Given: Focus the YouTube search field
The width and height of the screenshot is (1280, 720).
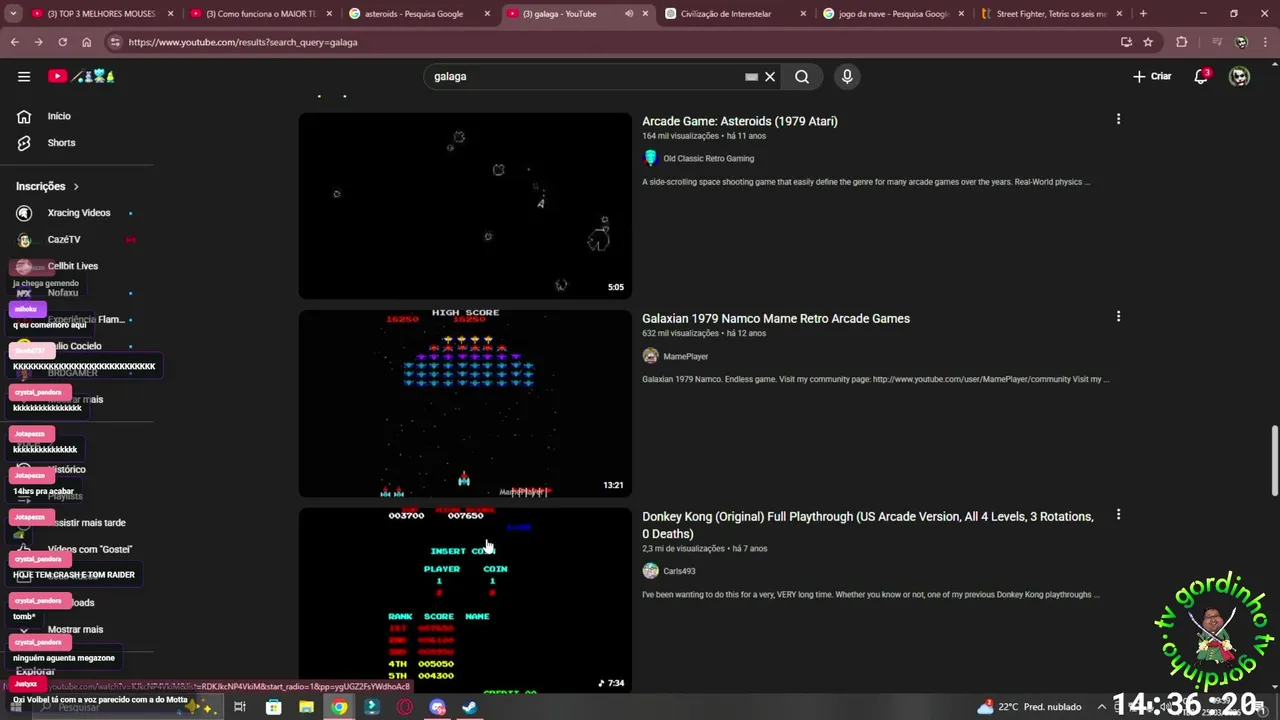Looking at the screenshot, I should tap(585, 76).
